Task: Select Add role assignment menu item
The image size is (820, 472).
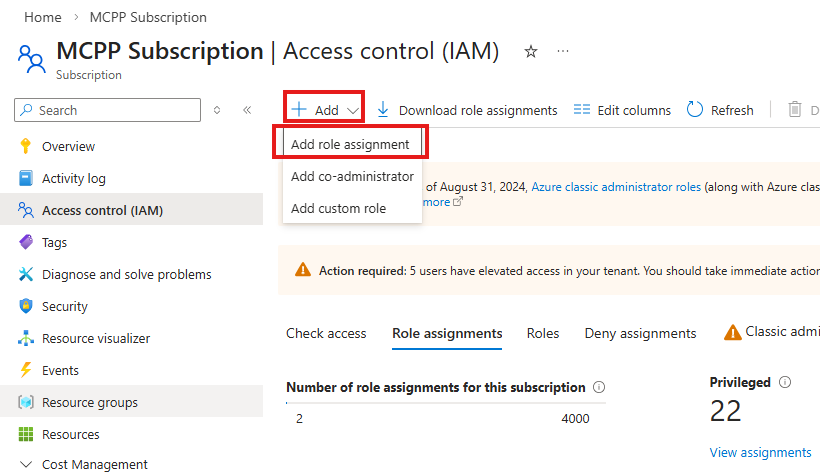Action: (x=350, y=144)
